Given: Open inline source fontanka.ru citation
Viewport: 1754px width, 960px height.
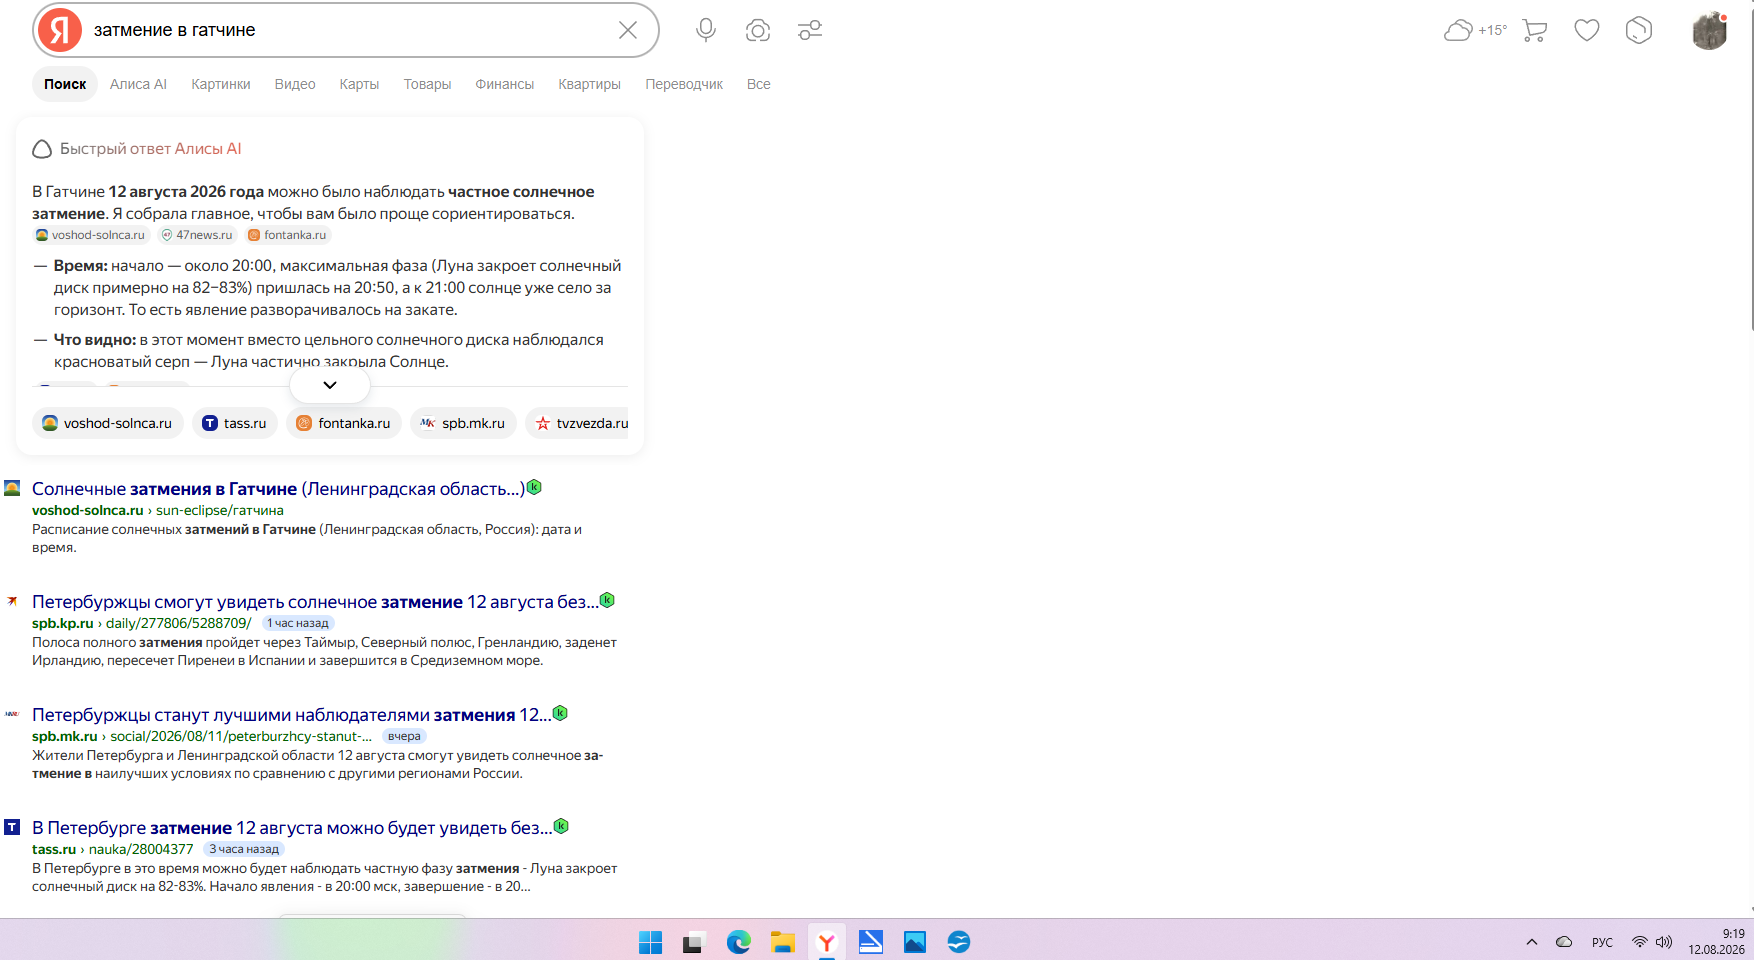Looking at the screenshot, I should (288, 235).
